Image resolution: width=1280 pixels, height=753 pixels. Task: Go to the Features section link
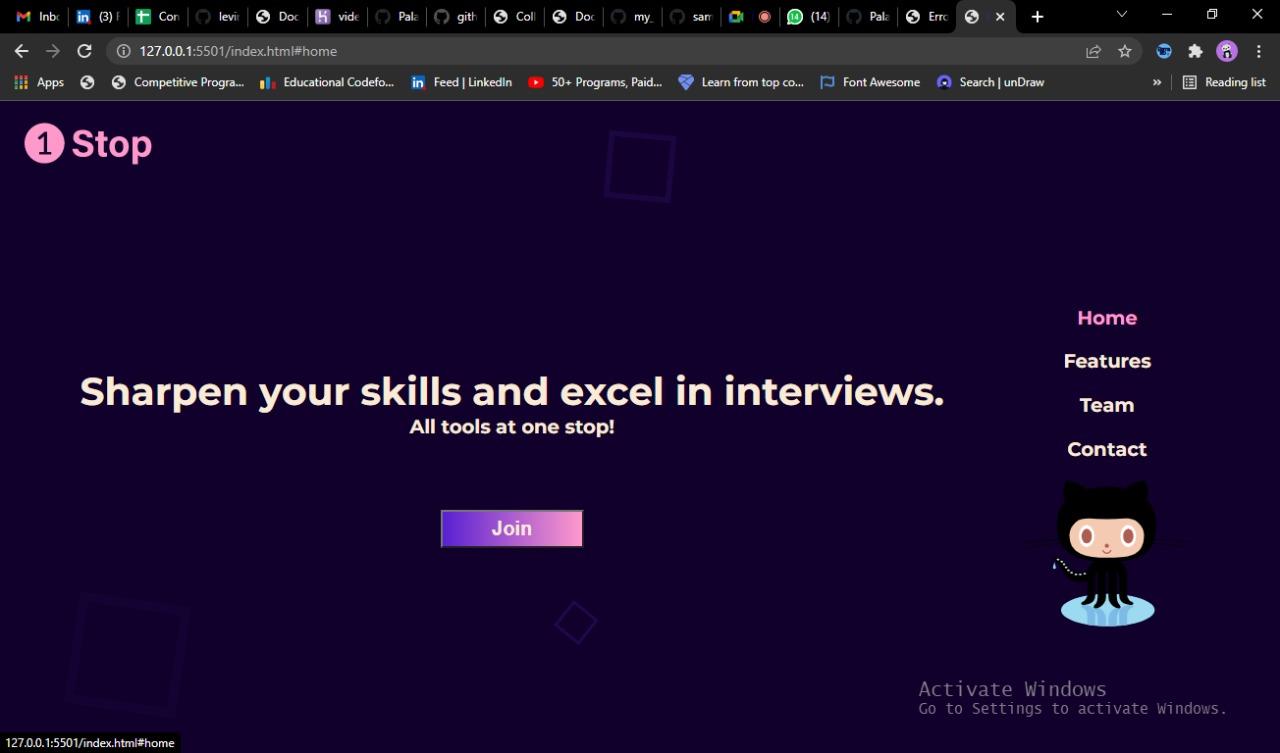click(x=1107, y=361)
